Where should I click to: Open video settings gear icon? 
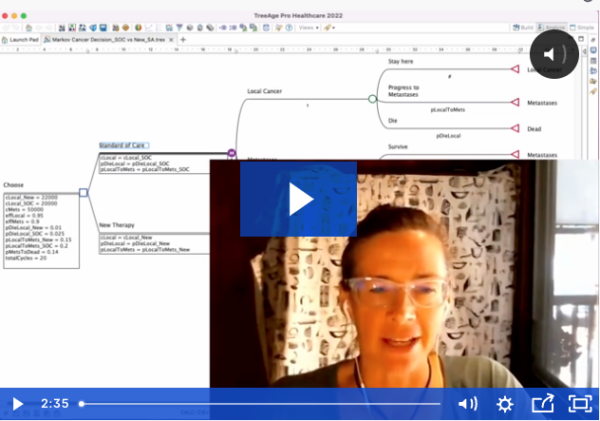pyautogui.click(x=505, y=404)
